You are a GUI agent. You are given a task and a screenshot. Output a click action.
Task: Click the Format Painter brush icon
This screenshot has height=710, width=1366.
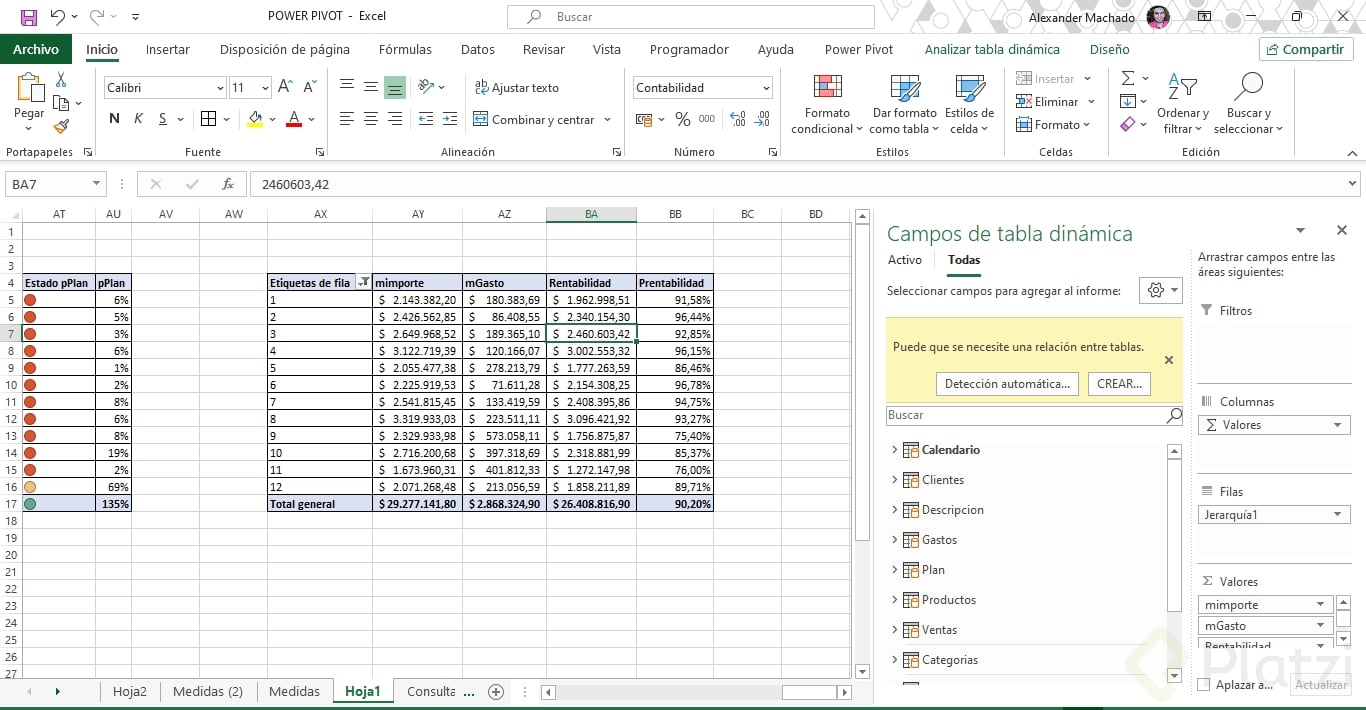pyautogui.click(x=61, y=127)
